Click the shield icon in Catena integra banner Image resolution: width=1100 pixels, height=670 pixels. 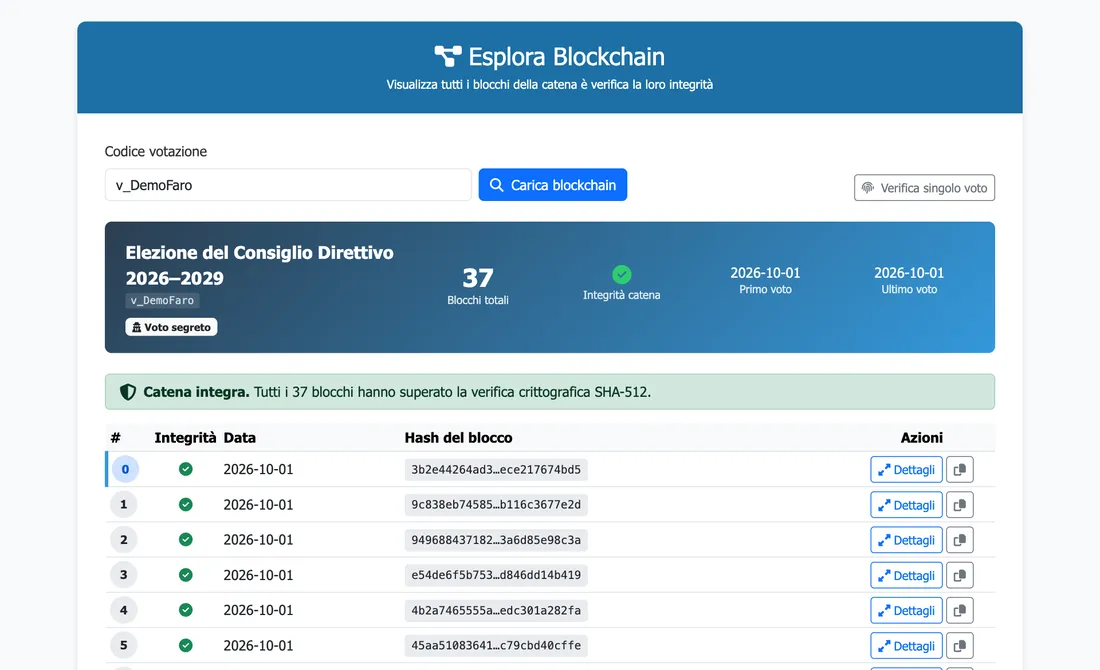(x=128, y=392)
